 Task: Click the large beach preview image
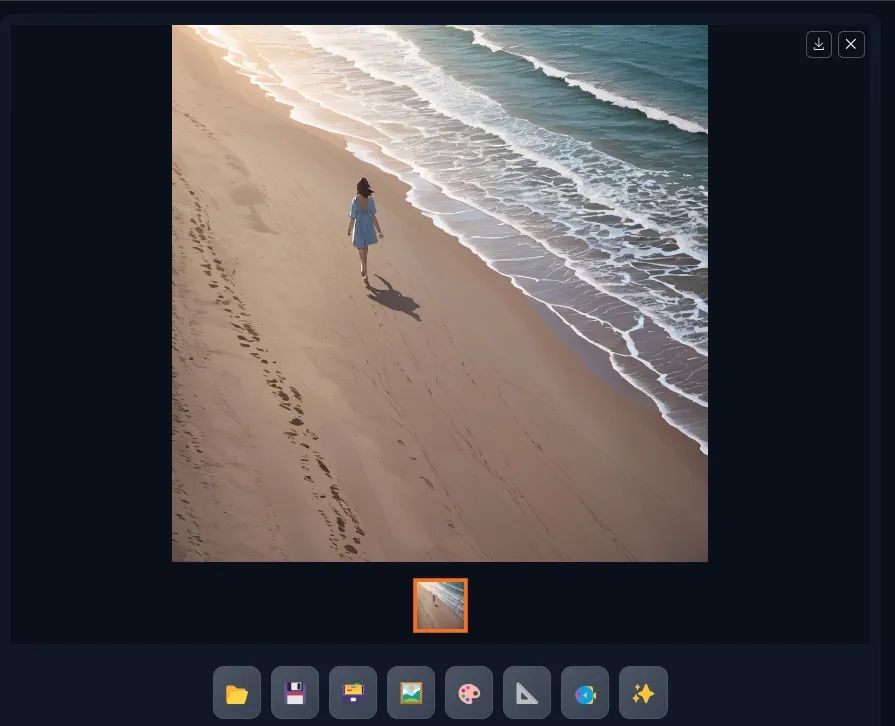pyautogui.click(x=440, y=293)
